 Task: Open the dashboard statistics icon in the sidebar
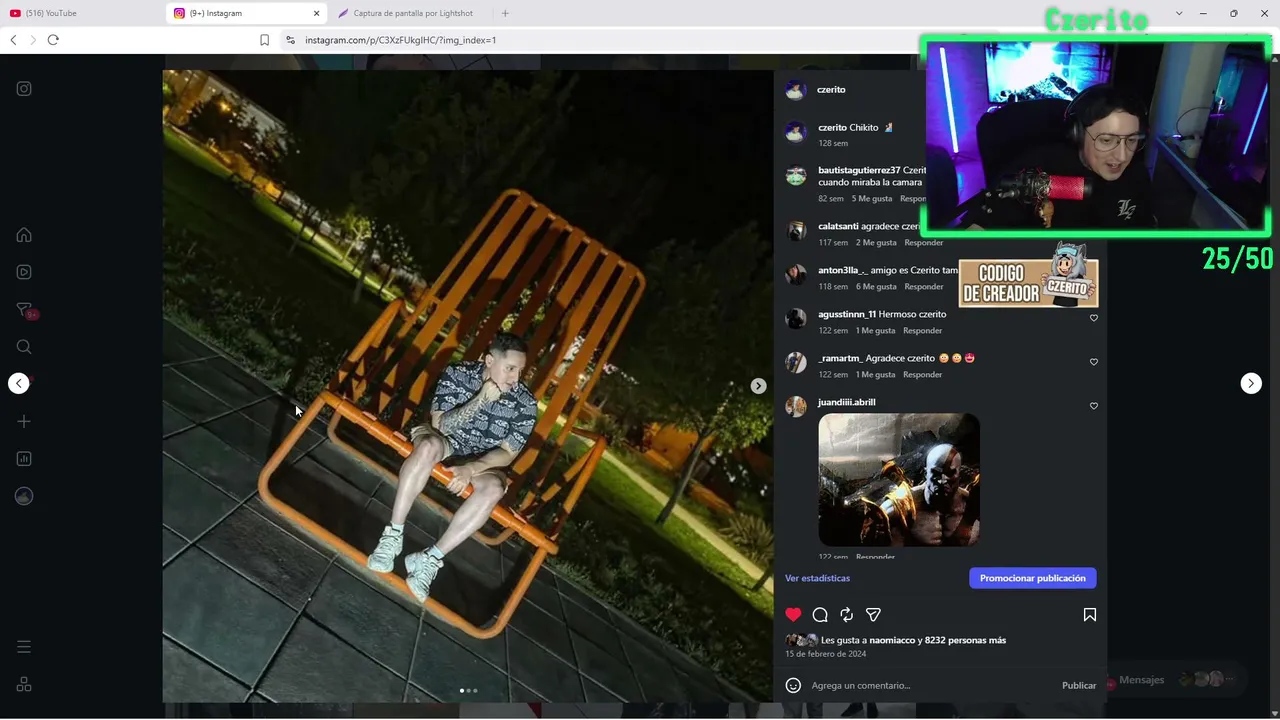(24, 459)
